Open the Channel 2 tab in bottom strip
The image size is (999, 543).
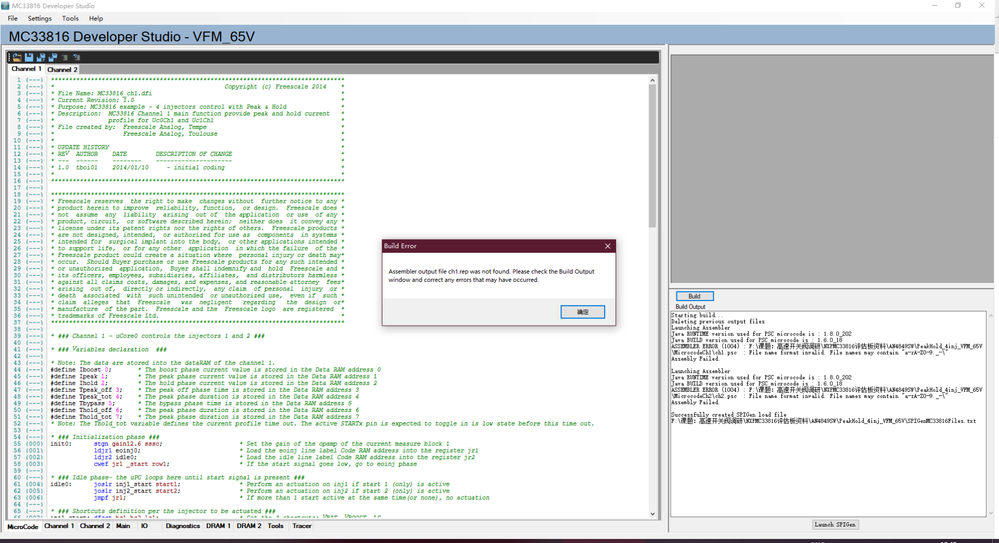(95, 526)
